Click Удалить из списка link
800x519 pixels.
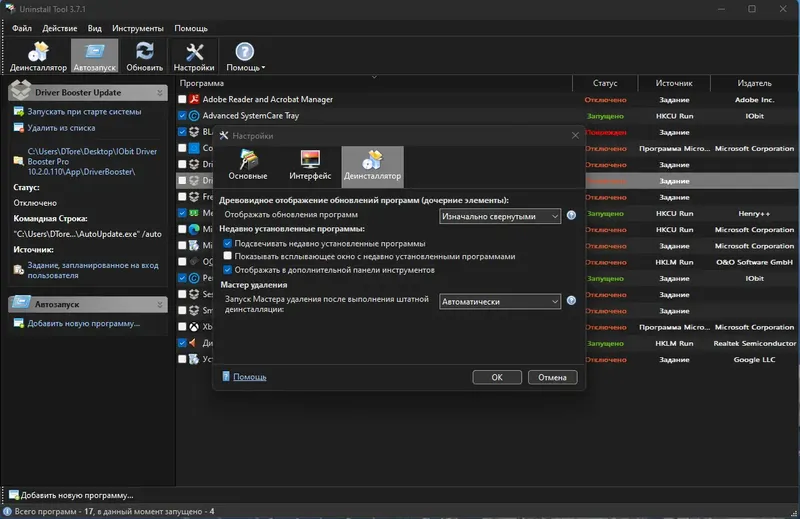click(61, 128)
